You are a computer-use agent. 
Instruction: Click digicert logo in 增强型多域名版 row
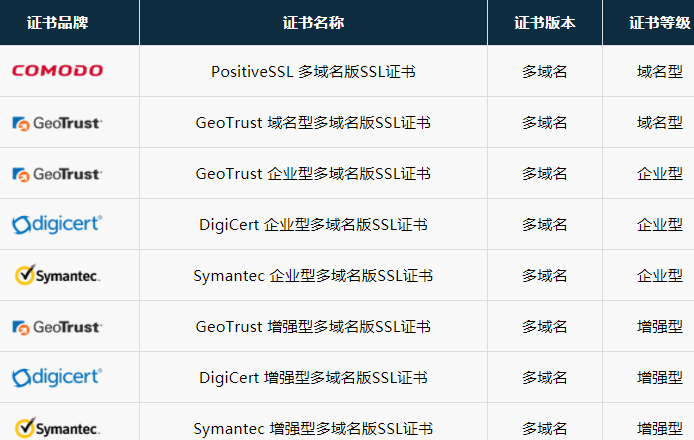(58, 377)
